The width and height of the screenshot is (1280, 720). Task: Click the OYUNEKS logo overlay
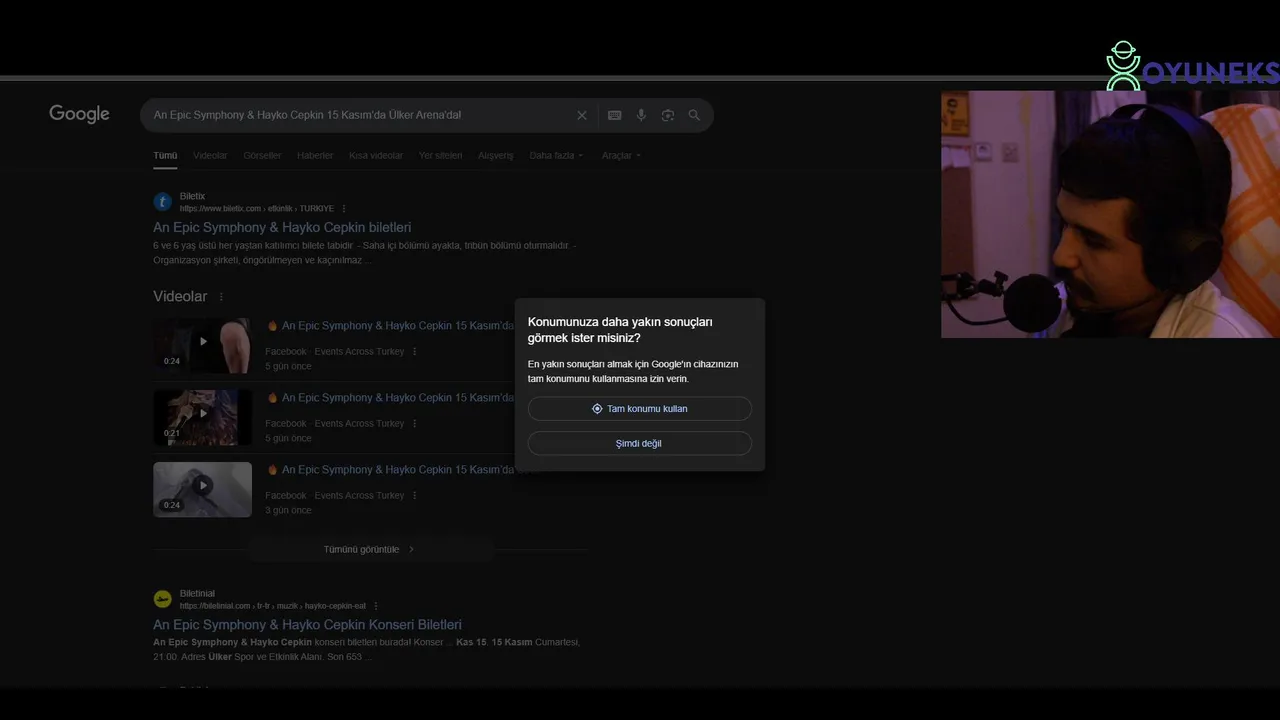click(x=1192, y=67)
